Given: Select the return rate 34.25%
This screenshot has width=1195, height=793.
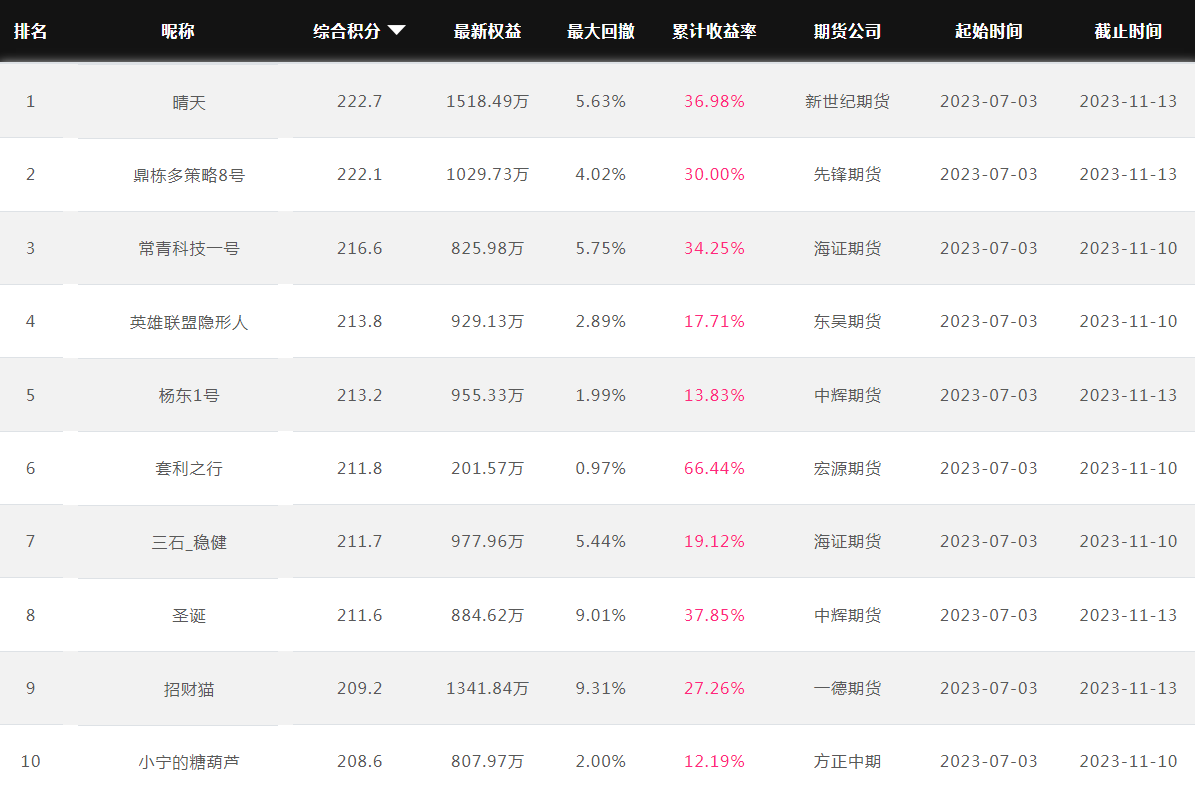Looking at the screenshot, I should tap(714, 248).
